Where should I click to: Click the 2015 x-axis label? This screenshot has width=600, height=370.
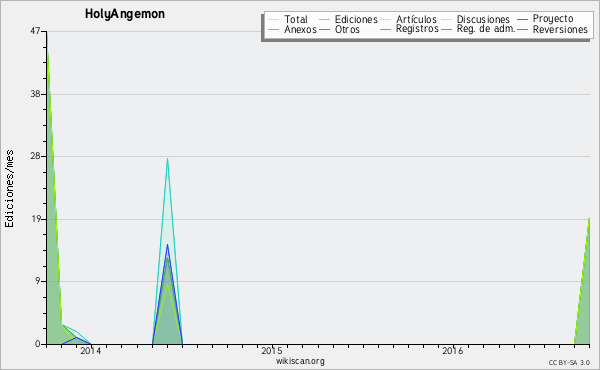272,350
